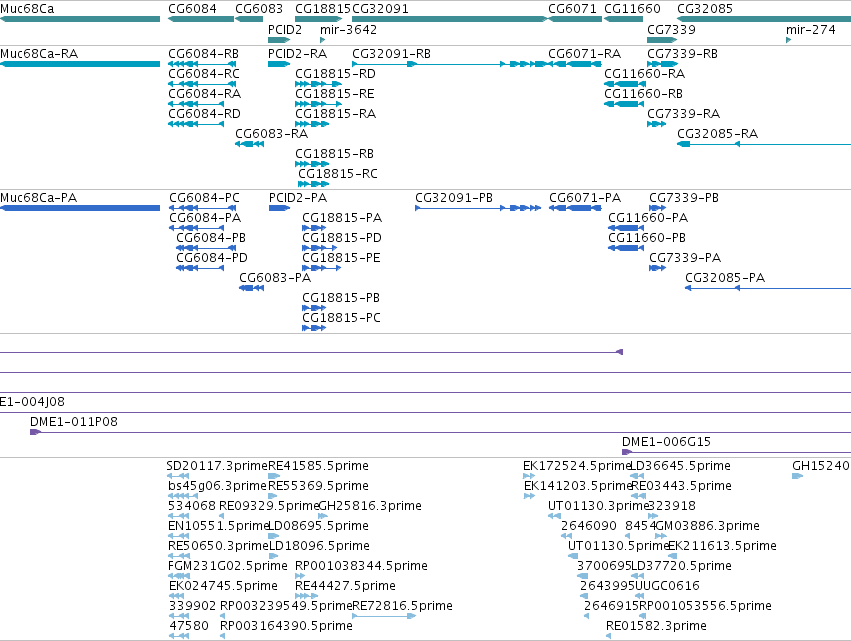The width and height of the screenshot is (851, 641).
Task: Select the CG32085 gene label
Action: tap(704, 9)
